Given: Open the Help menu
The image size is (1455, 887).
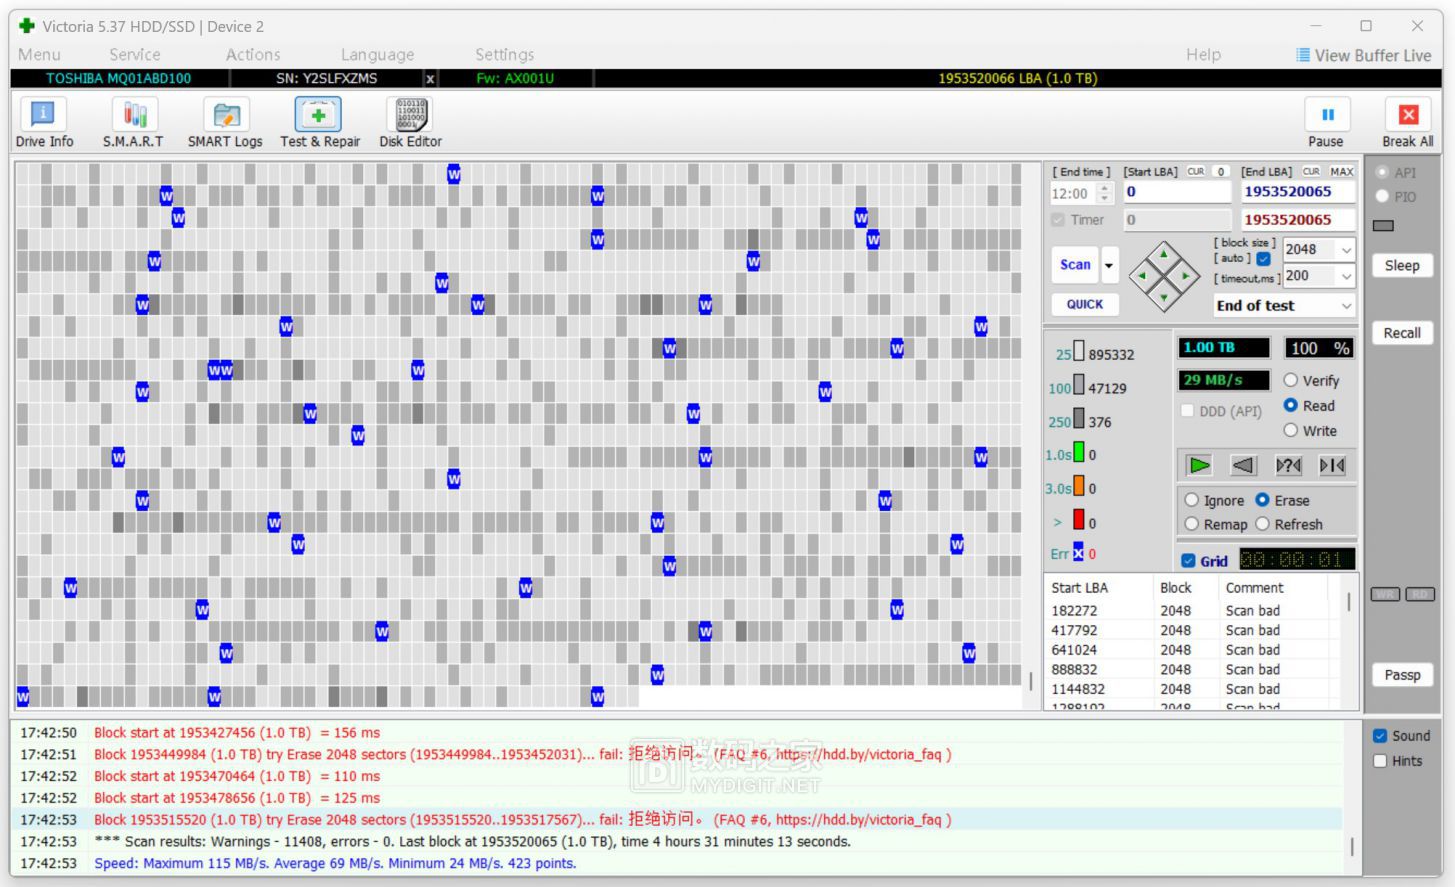Looking at the screenshot, I should [1203, 55].
